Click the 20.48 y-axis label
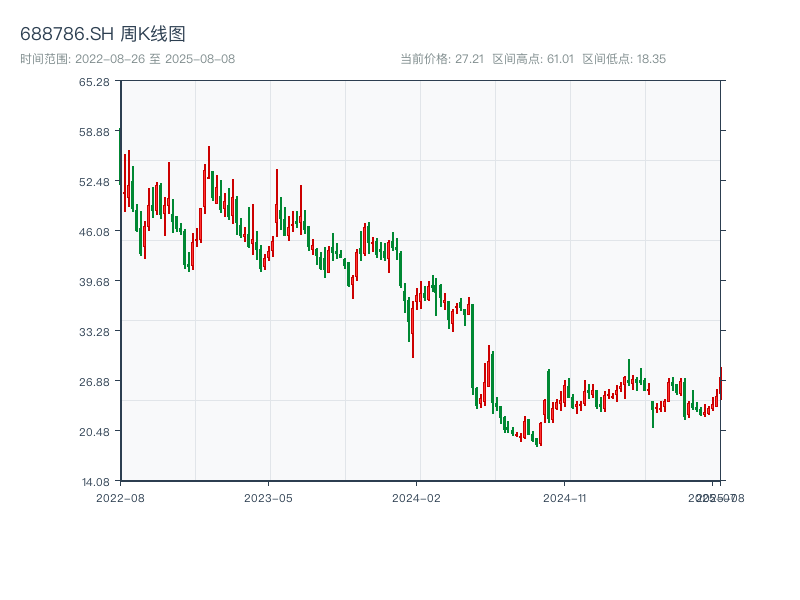The width and height of the screenshot is (800, 600). pos(94,432)
